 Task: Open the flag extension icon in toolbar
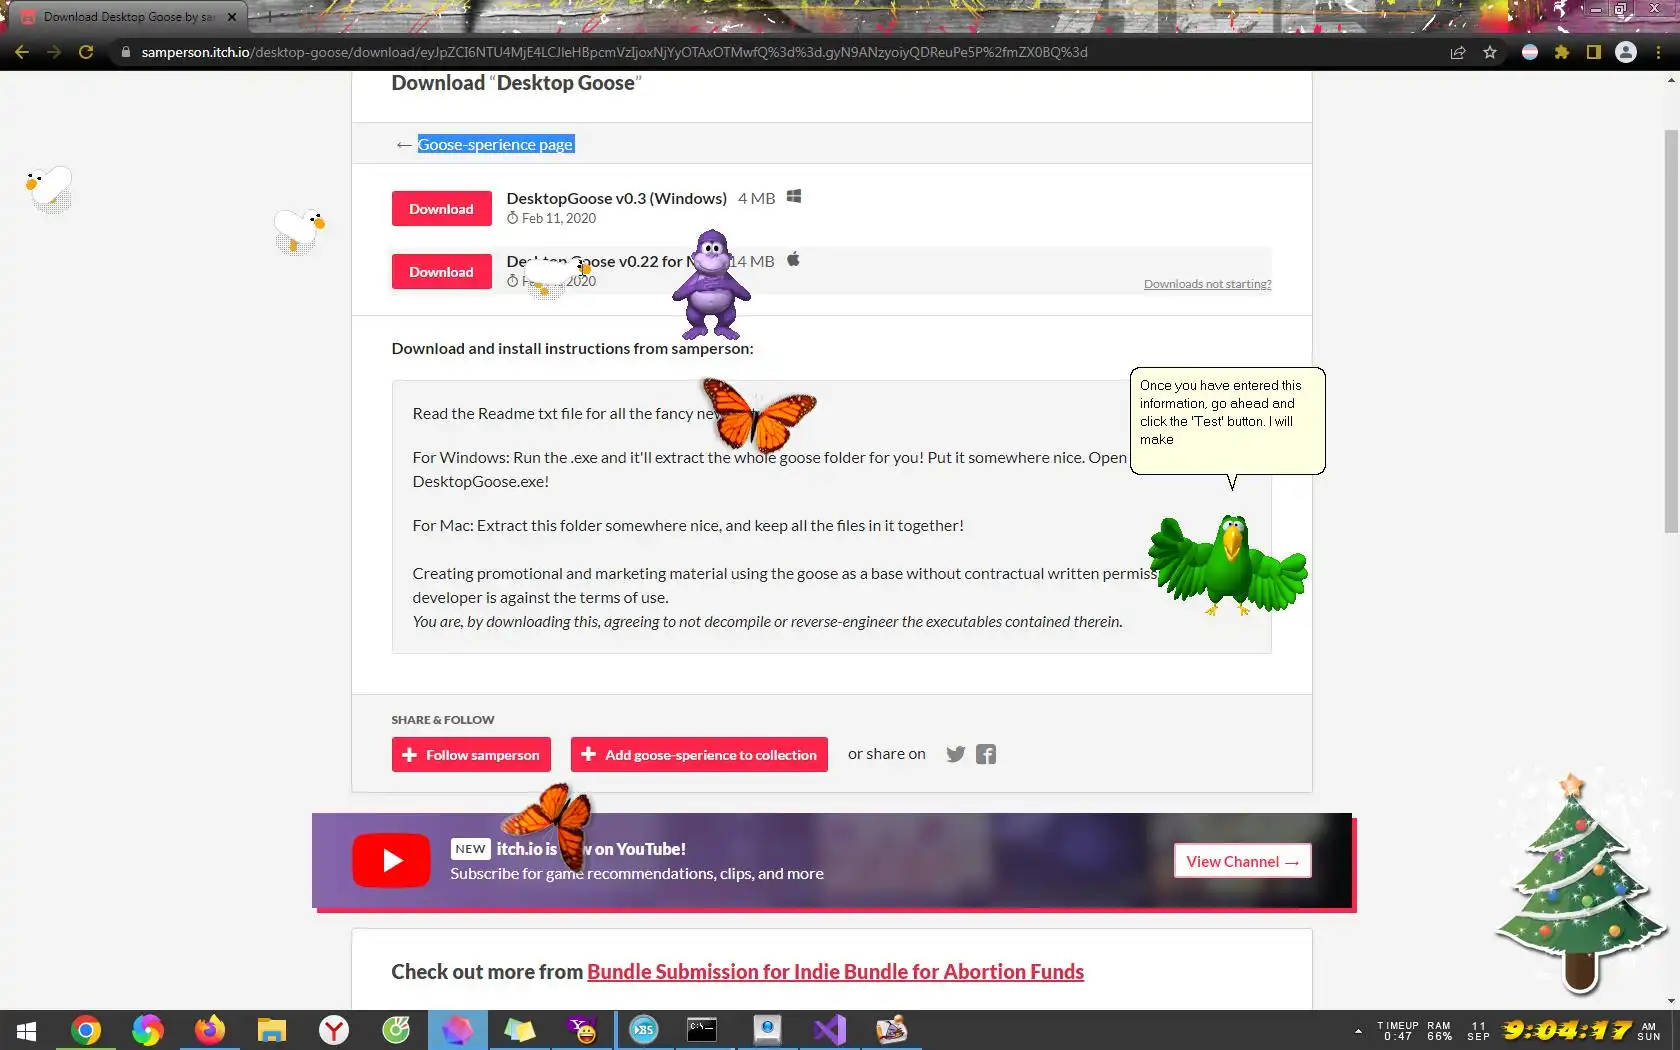1530,52
